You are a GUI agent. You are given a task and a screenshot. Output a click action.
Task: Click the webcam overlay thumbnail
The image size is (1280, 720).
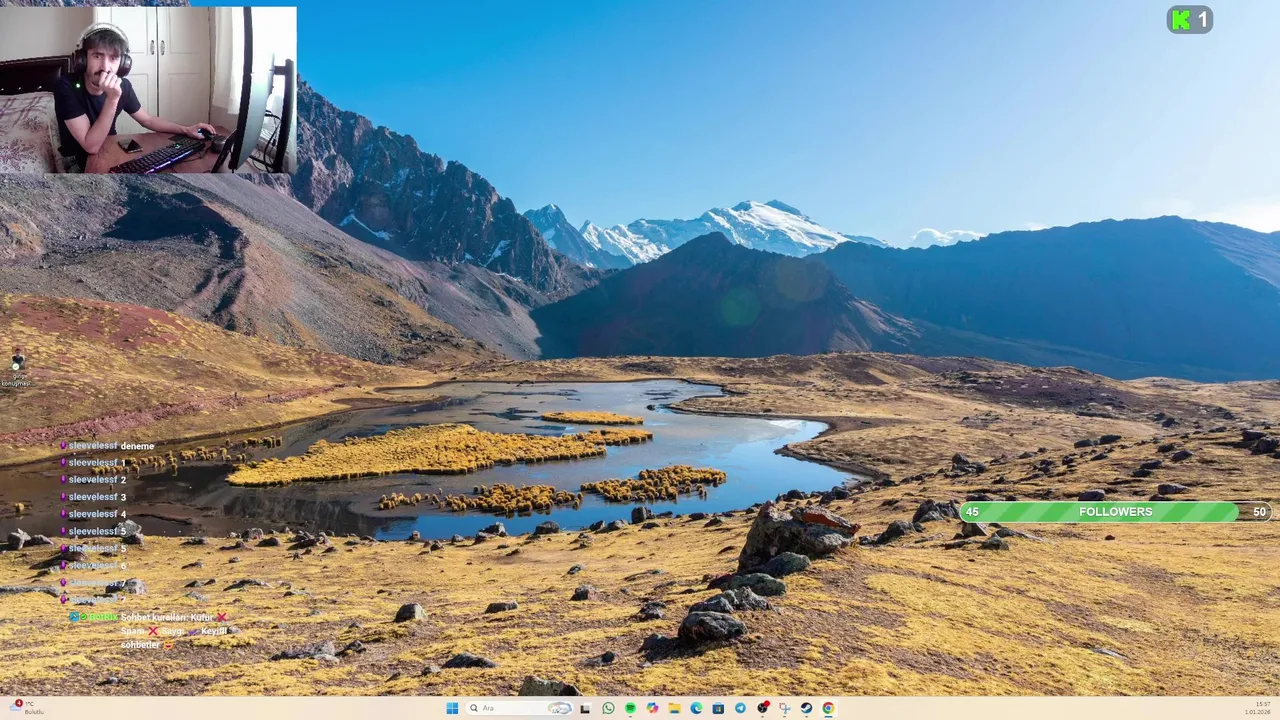(x=148, y=90)
